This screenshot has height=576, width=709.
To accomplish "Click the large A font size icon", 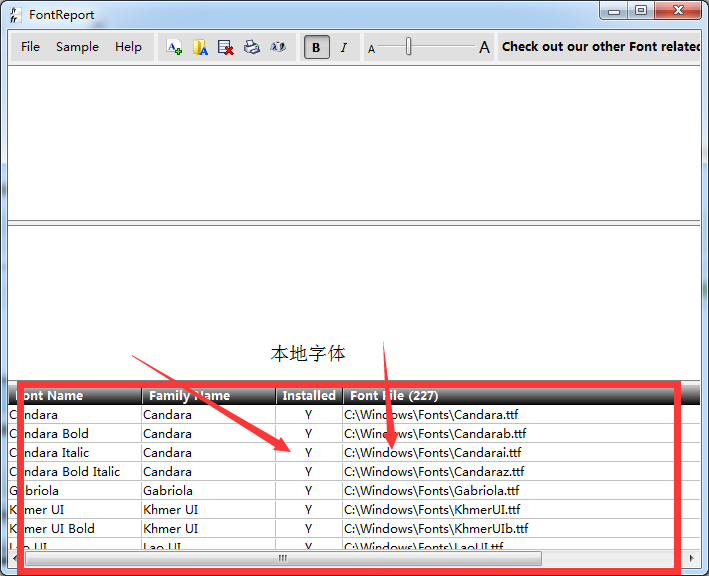I will tap(485, 47).
